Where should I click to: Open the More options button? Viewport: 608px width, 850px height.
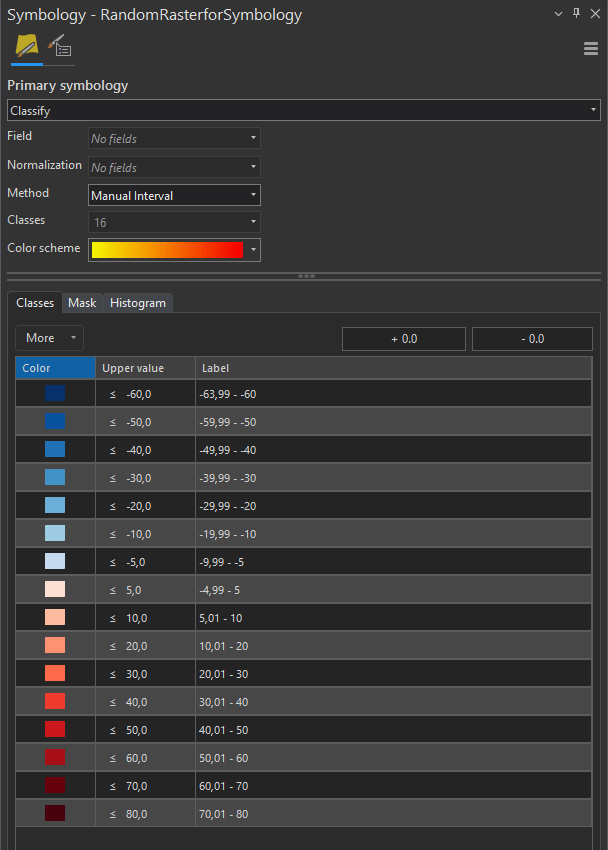tap(49, 338)
